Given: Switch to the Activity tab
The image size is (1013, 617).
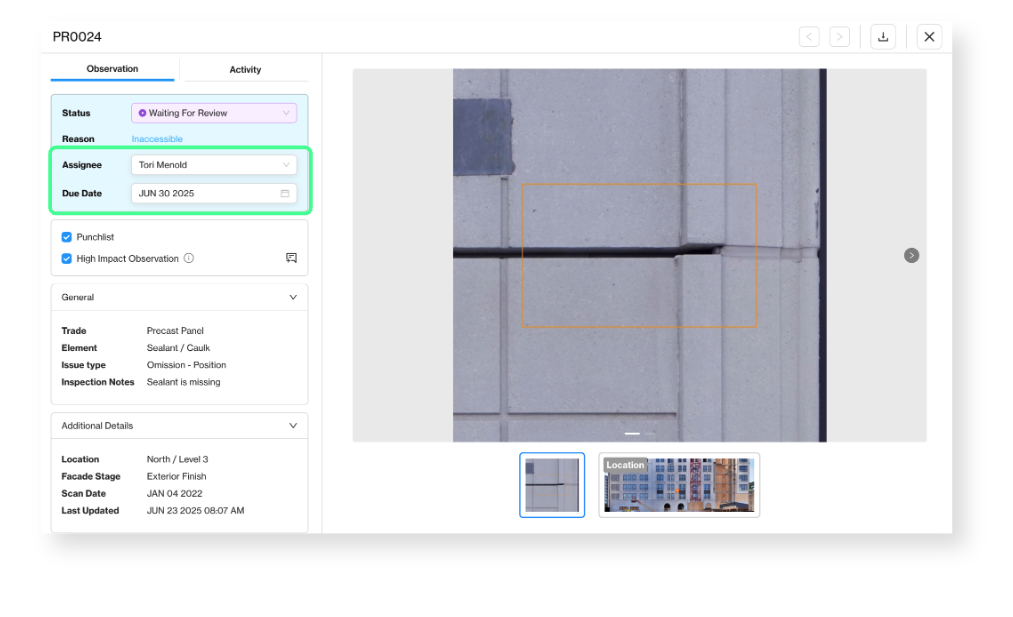Looking at the screenshot, I should click(x=245, y=70).
